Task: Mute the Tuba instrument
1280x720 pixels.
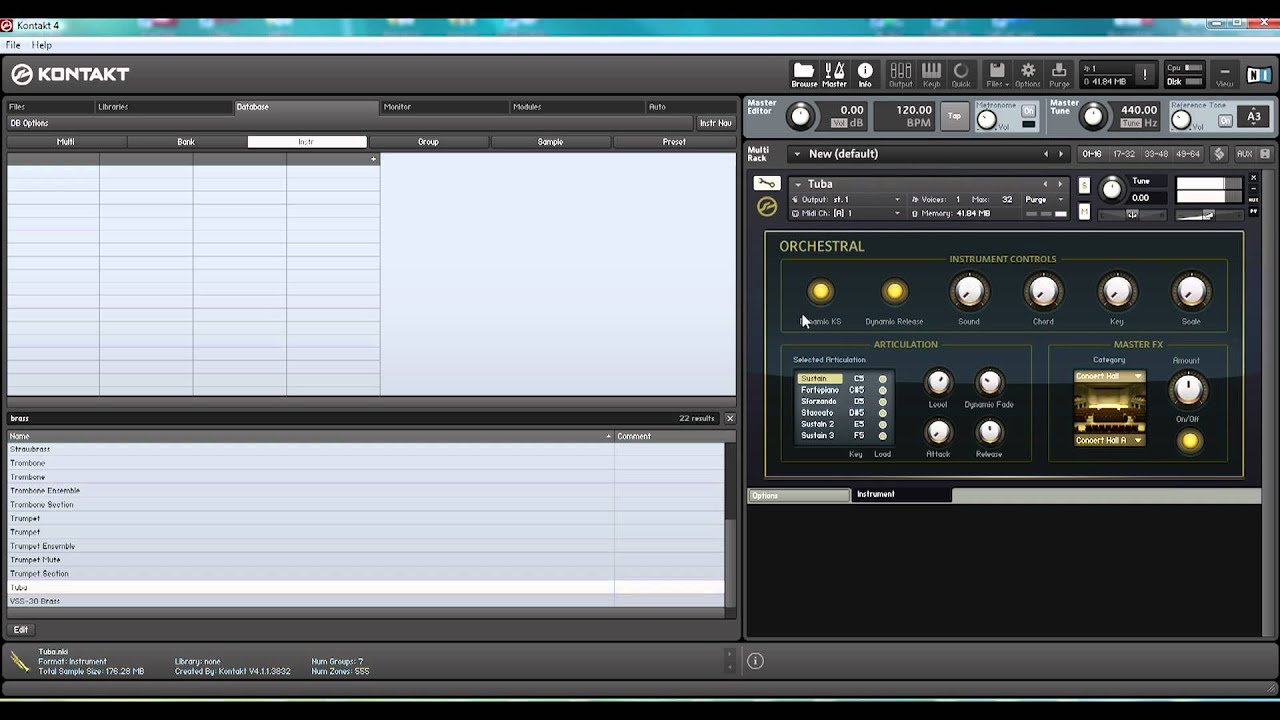Action: click(1084, 211)
